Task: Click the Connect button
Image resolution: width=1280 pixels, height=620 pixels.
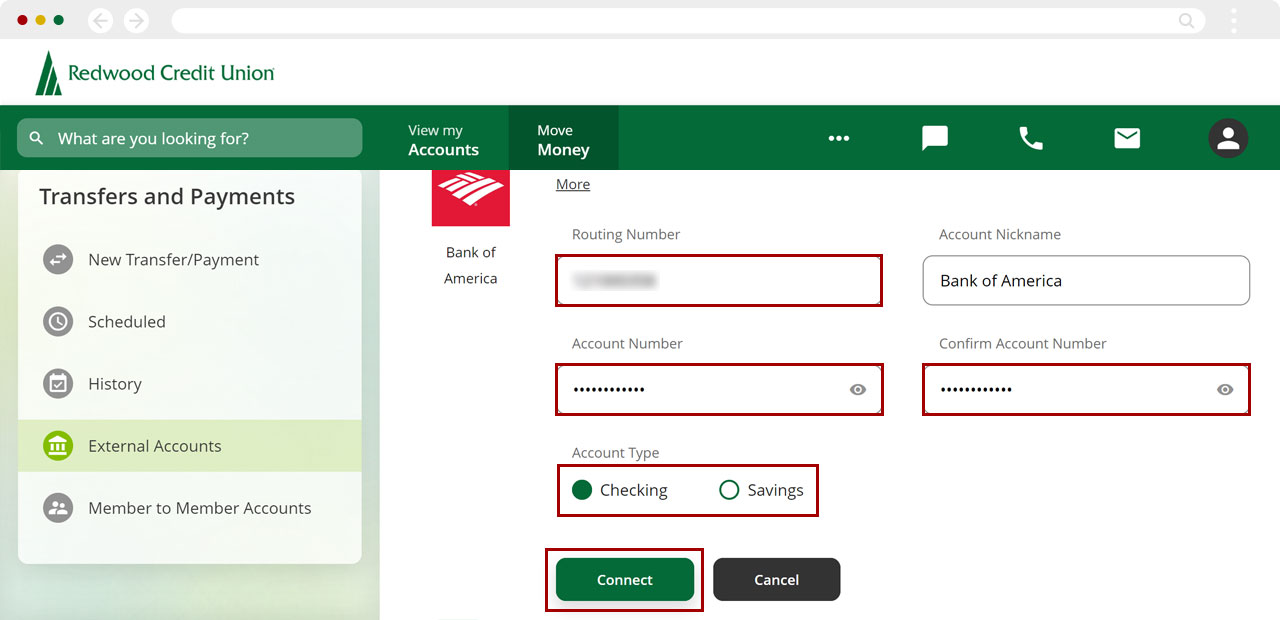Action: coord(625,580)
